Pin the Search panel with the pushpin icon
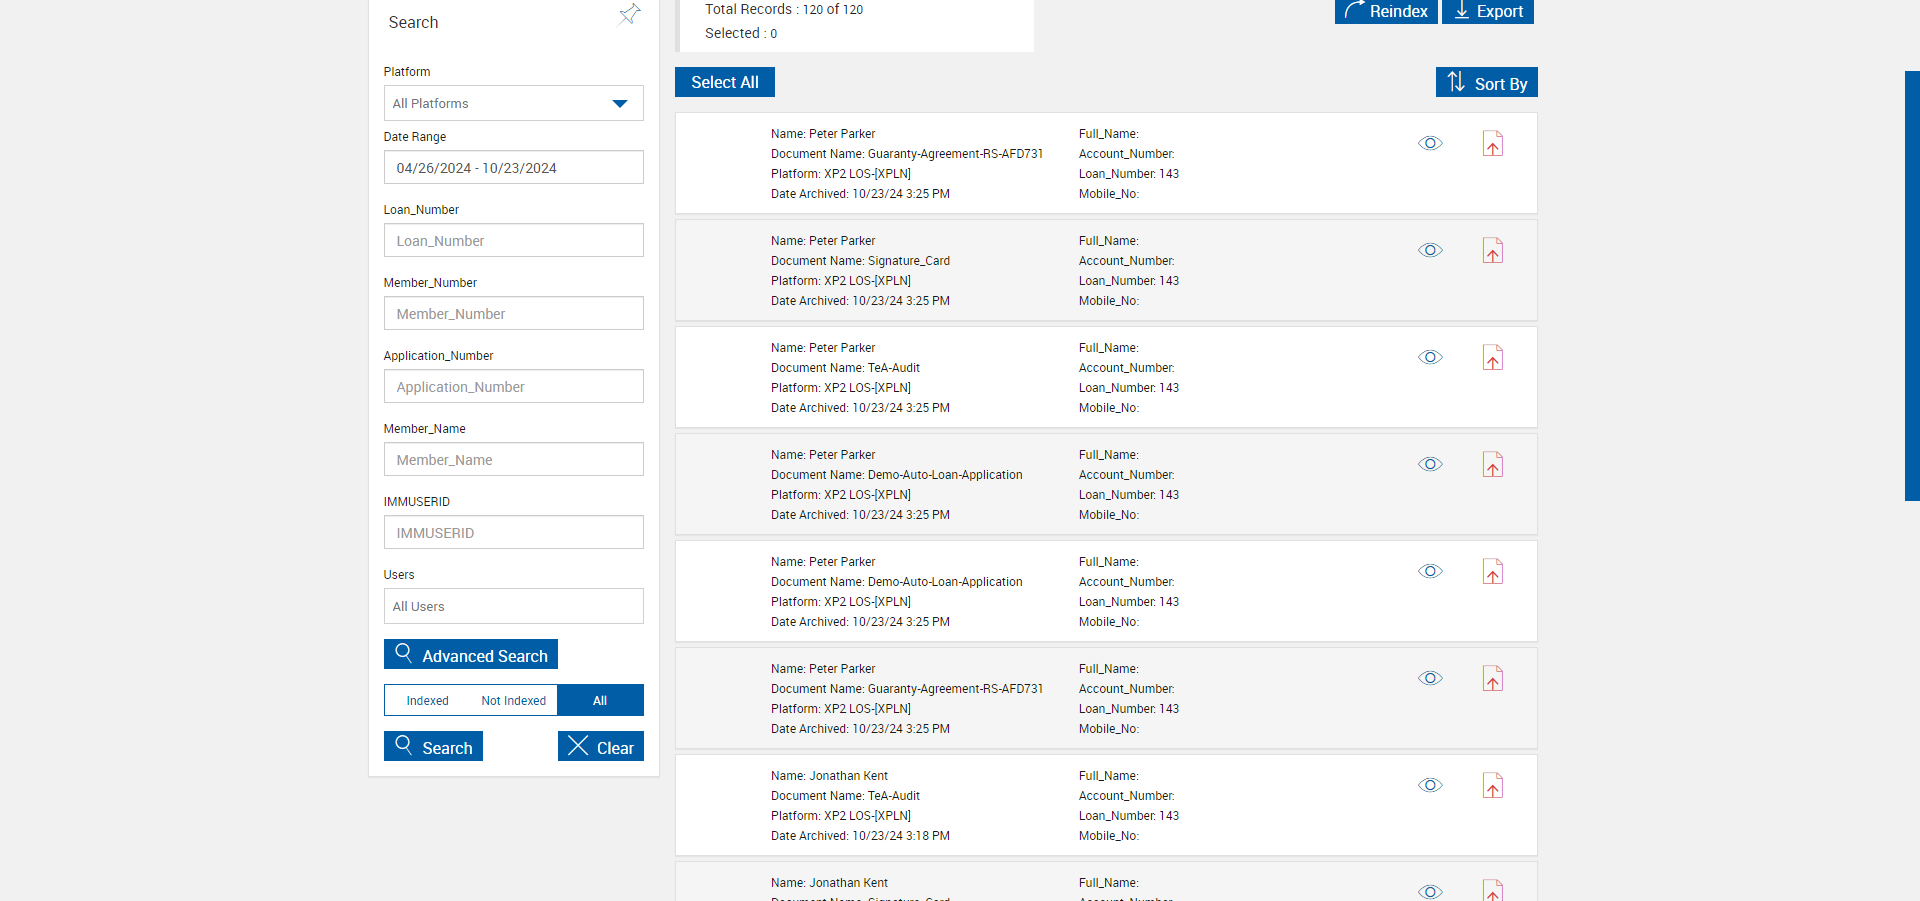The height and width of the screenshot is (901, 1920). (x=630, y=14)
